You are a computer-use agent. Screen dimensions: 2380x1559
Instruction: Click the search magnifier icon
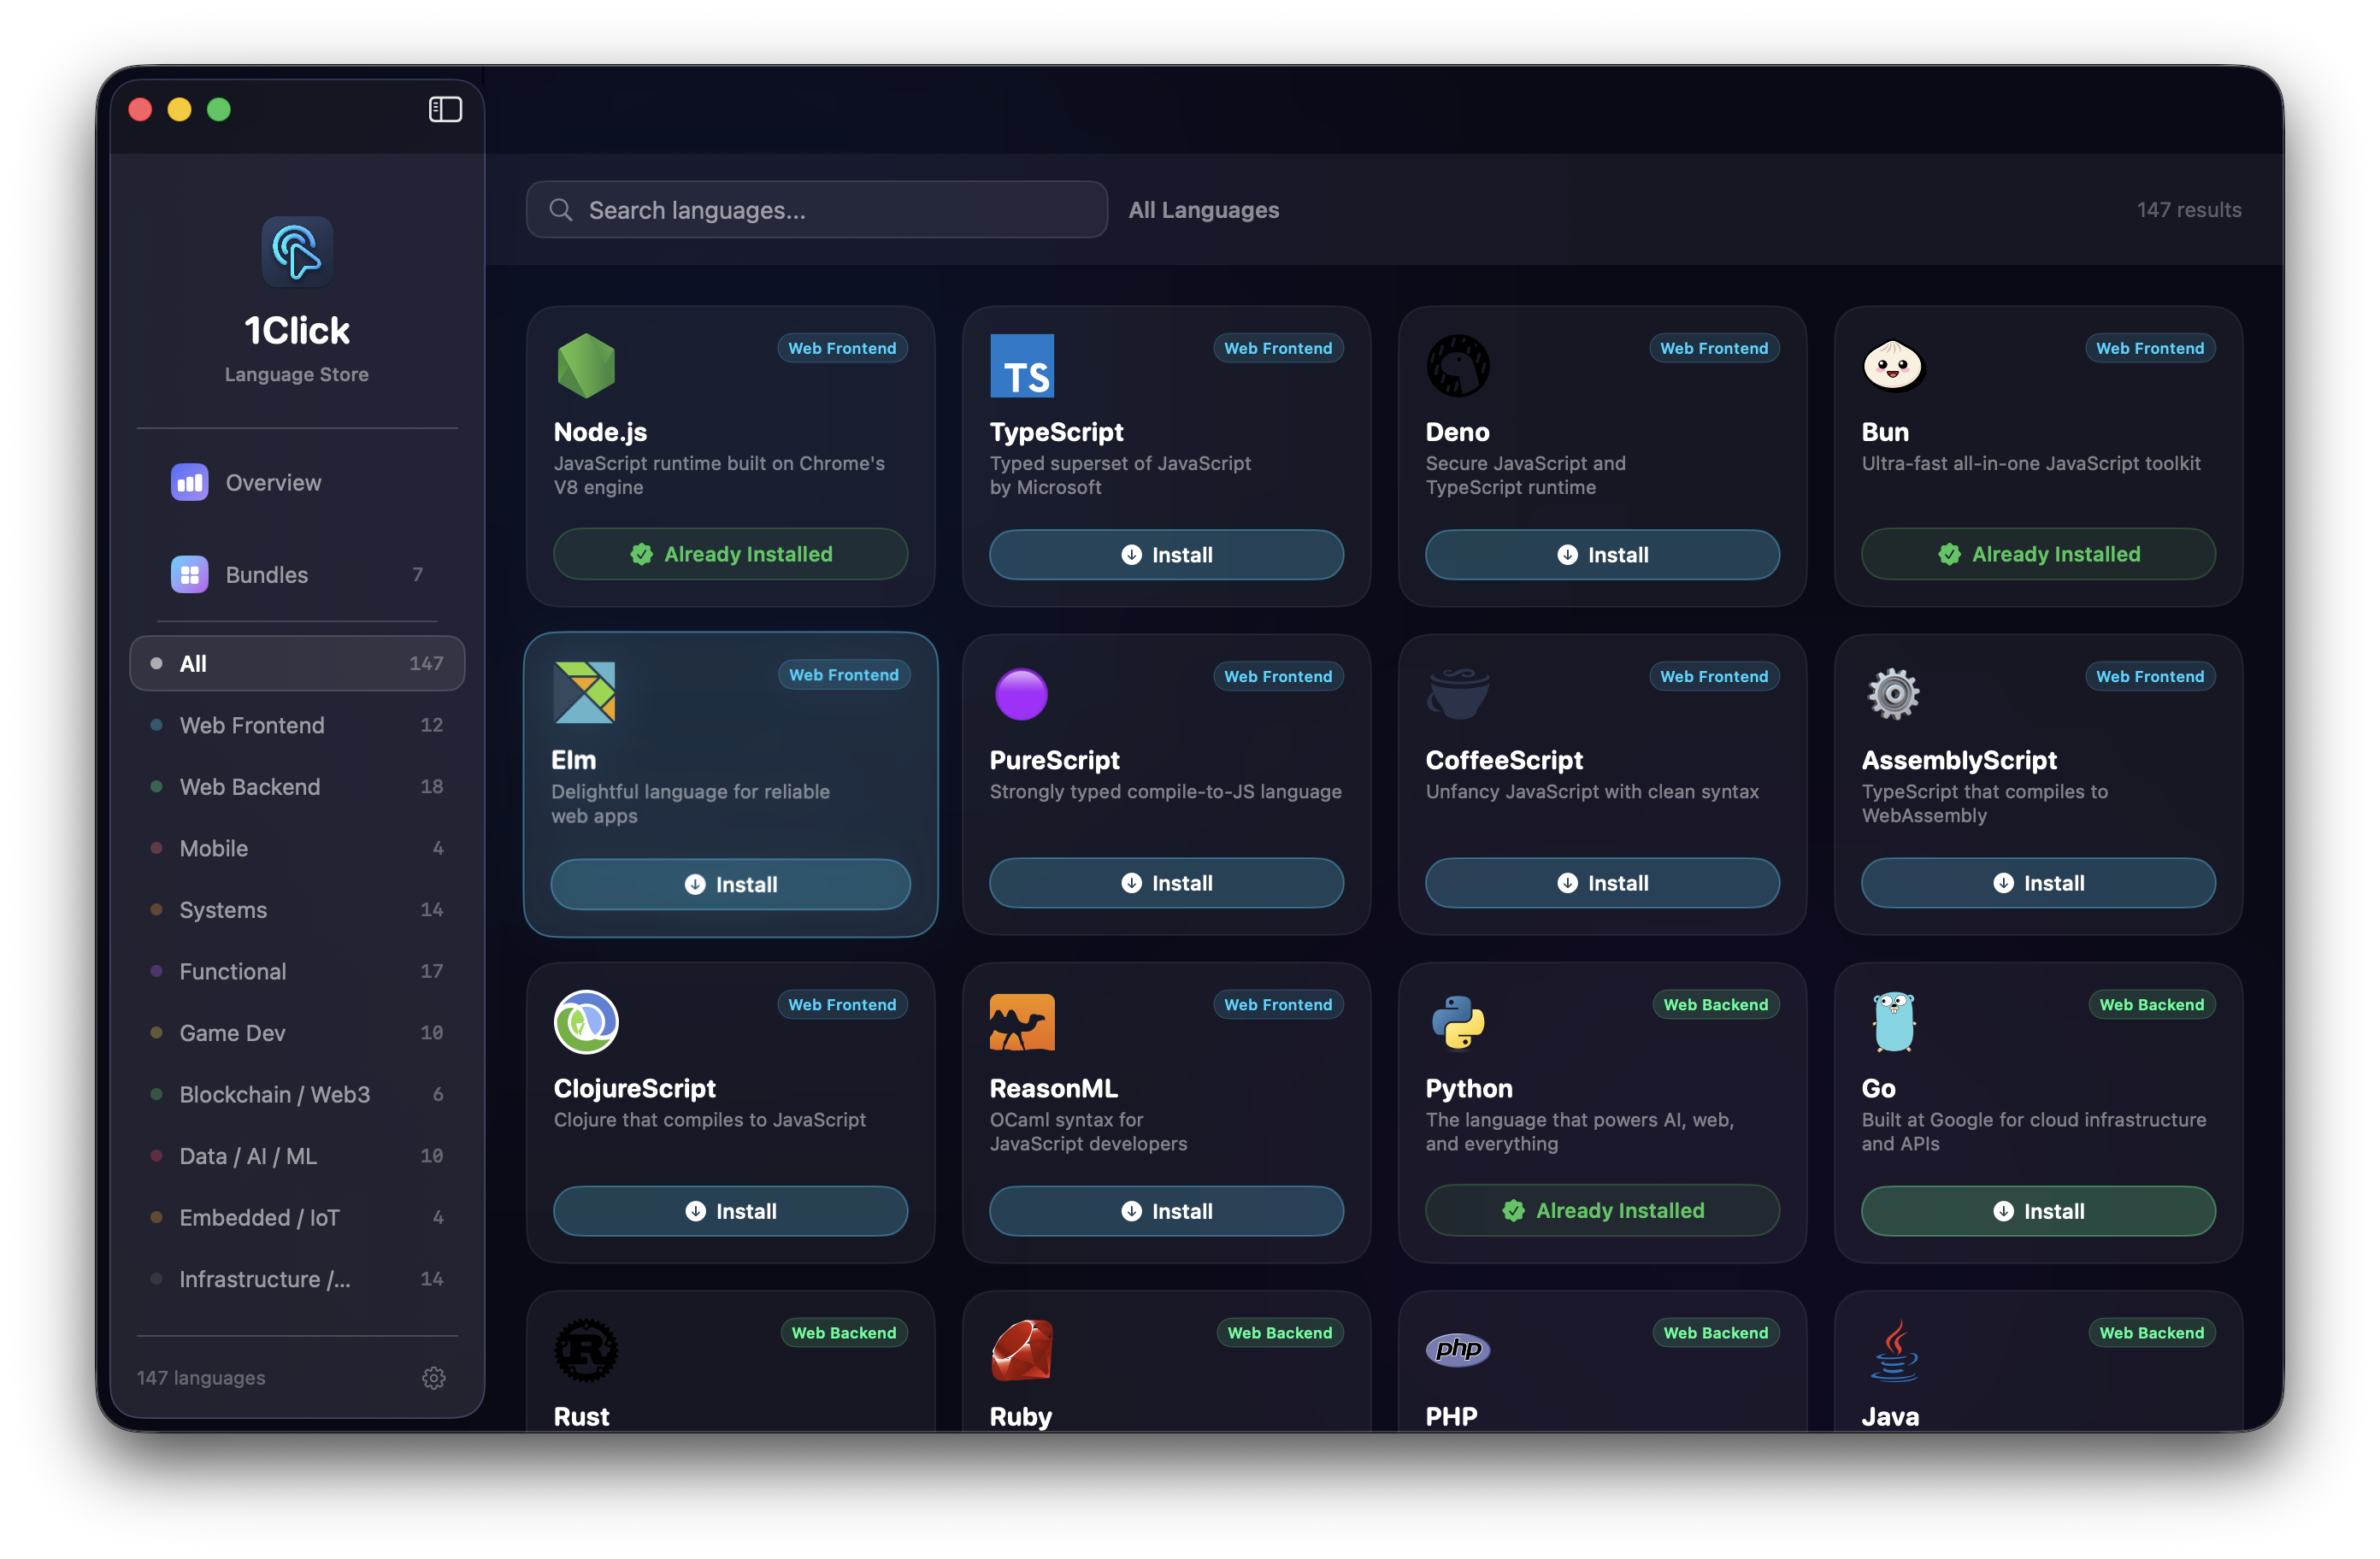coord(561,210)
